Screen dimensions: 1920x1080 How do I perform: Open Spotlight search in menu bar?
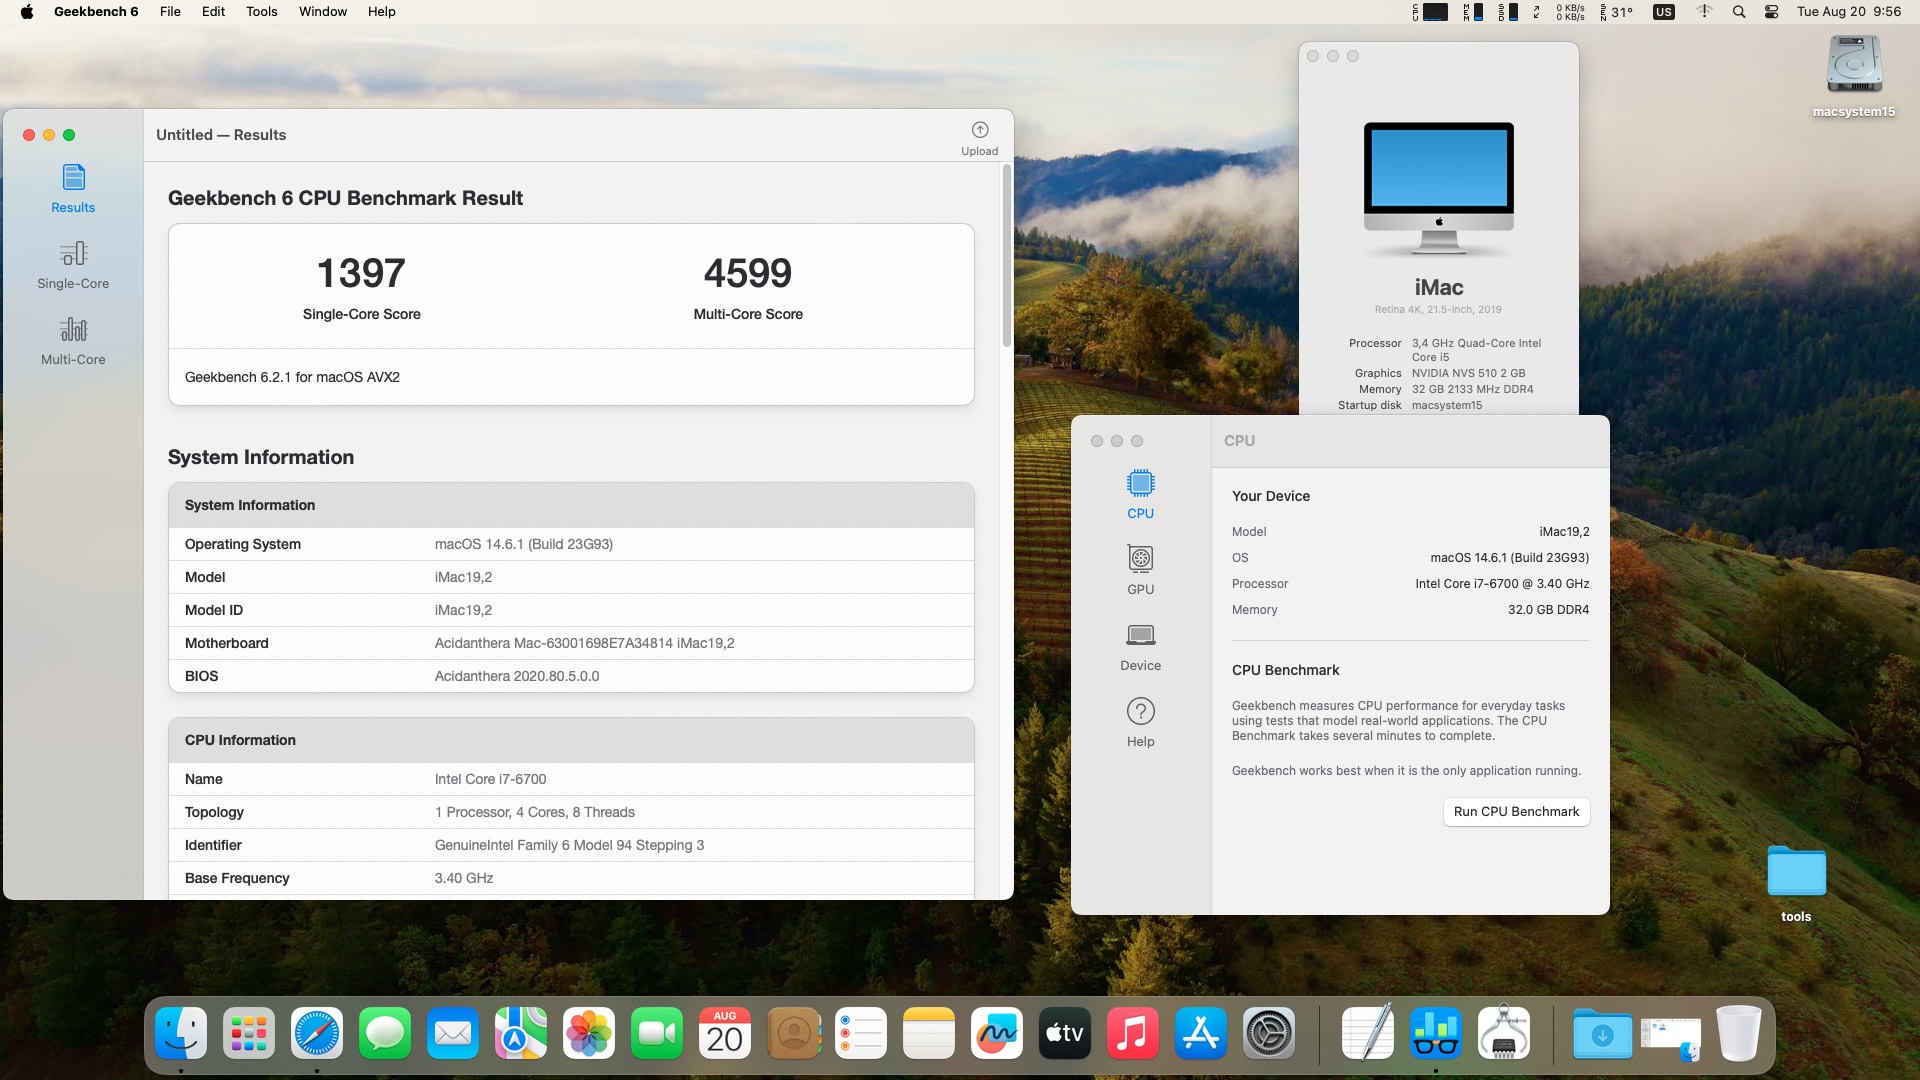[1739, 12]
